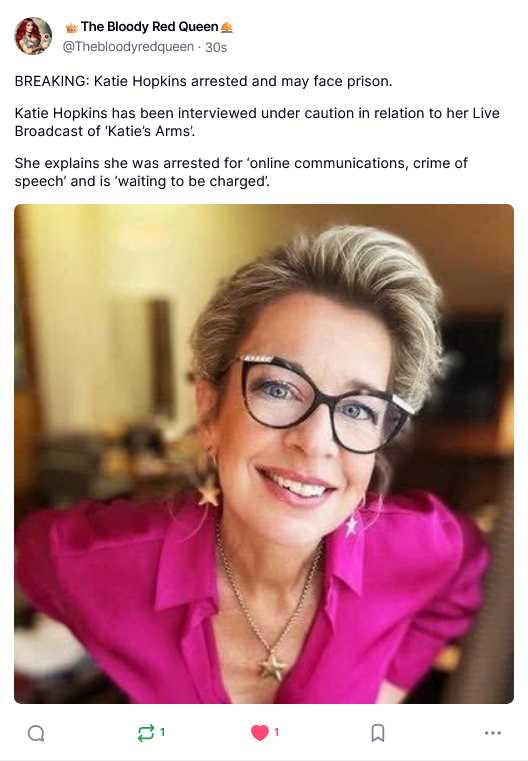
Task: Open the reply speech-bubble icon
Action: [x=36, y=733]
